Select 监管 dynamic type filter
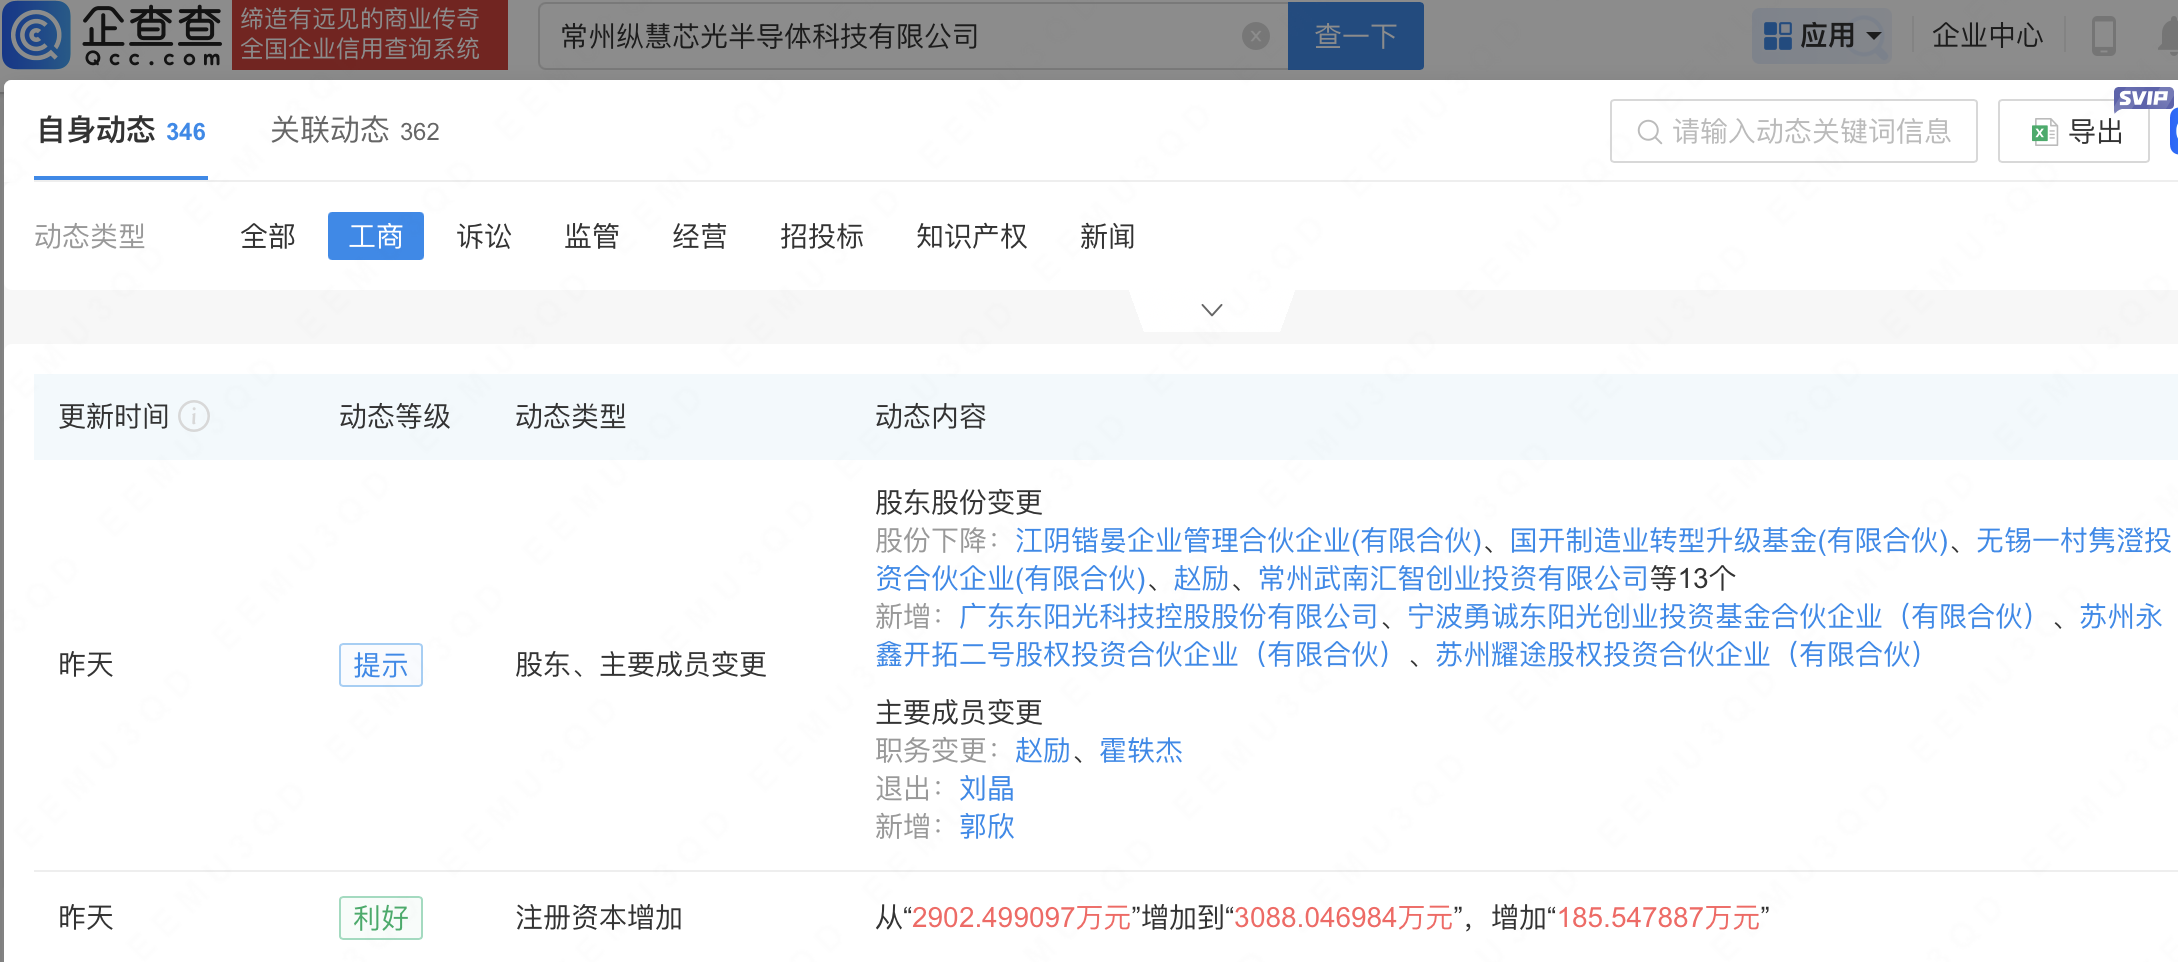Image resolution: width=2178 pixels, height=962 pixels. click(x=592, y=236)
